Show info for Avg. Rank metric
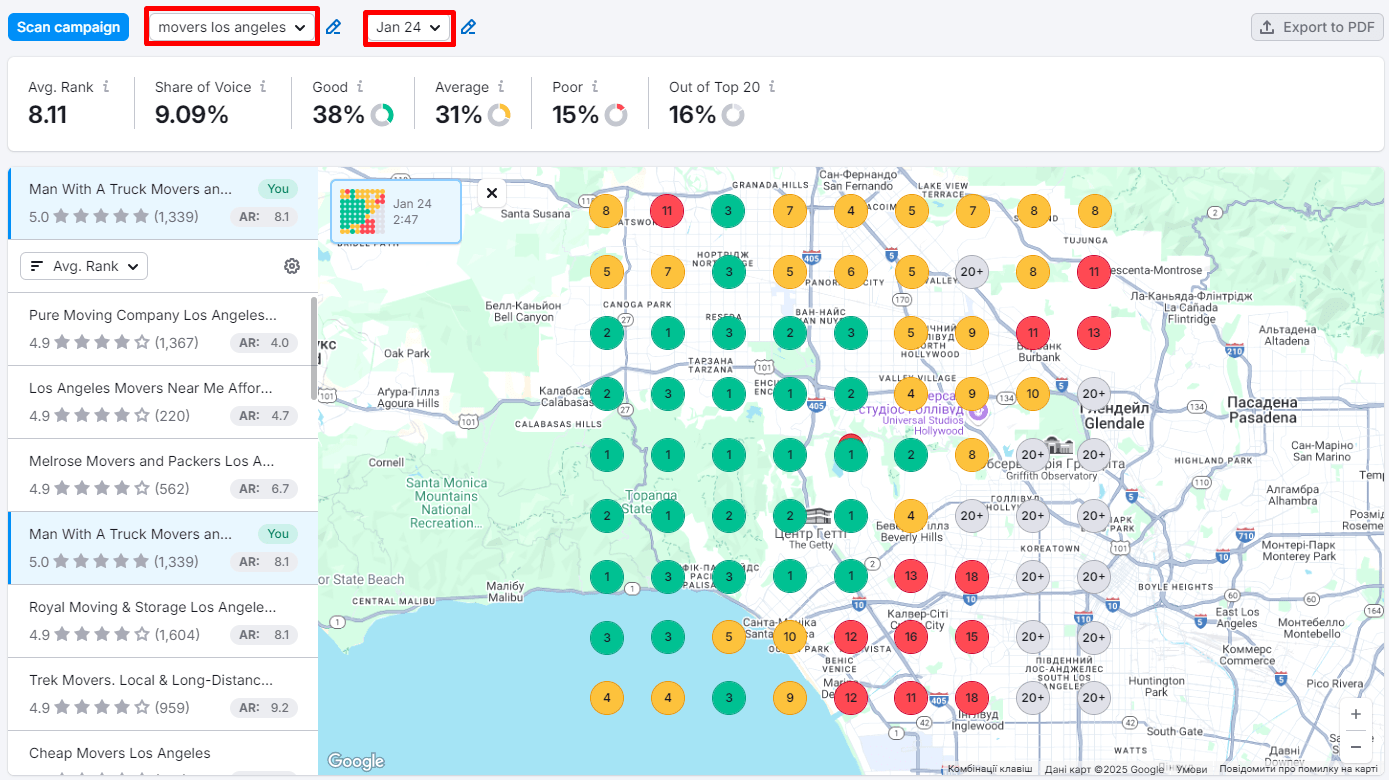The height and width of the screenshot is (780, 1389). click(x=106, y=87)
